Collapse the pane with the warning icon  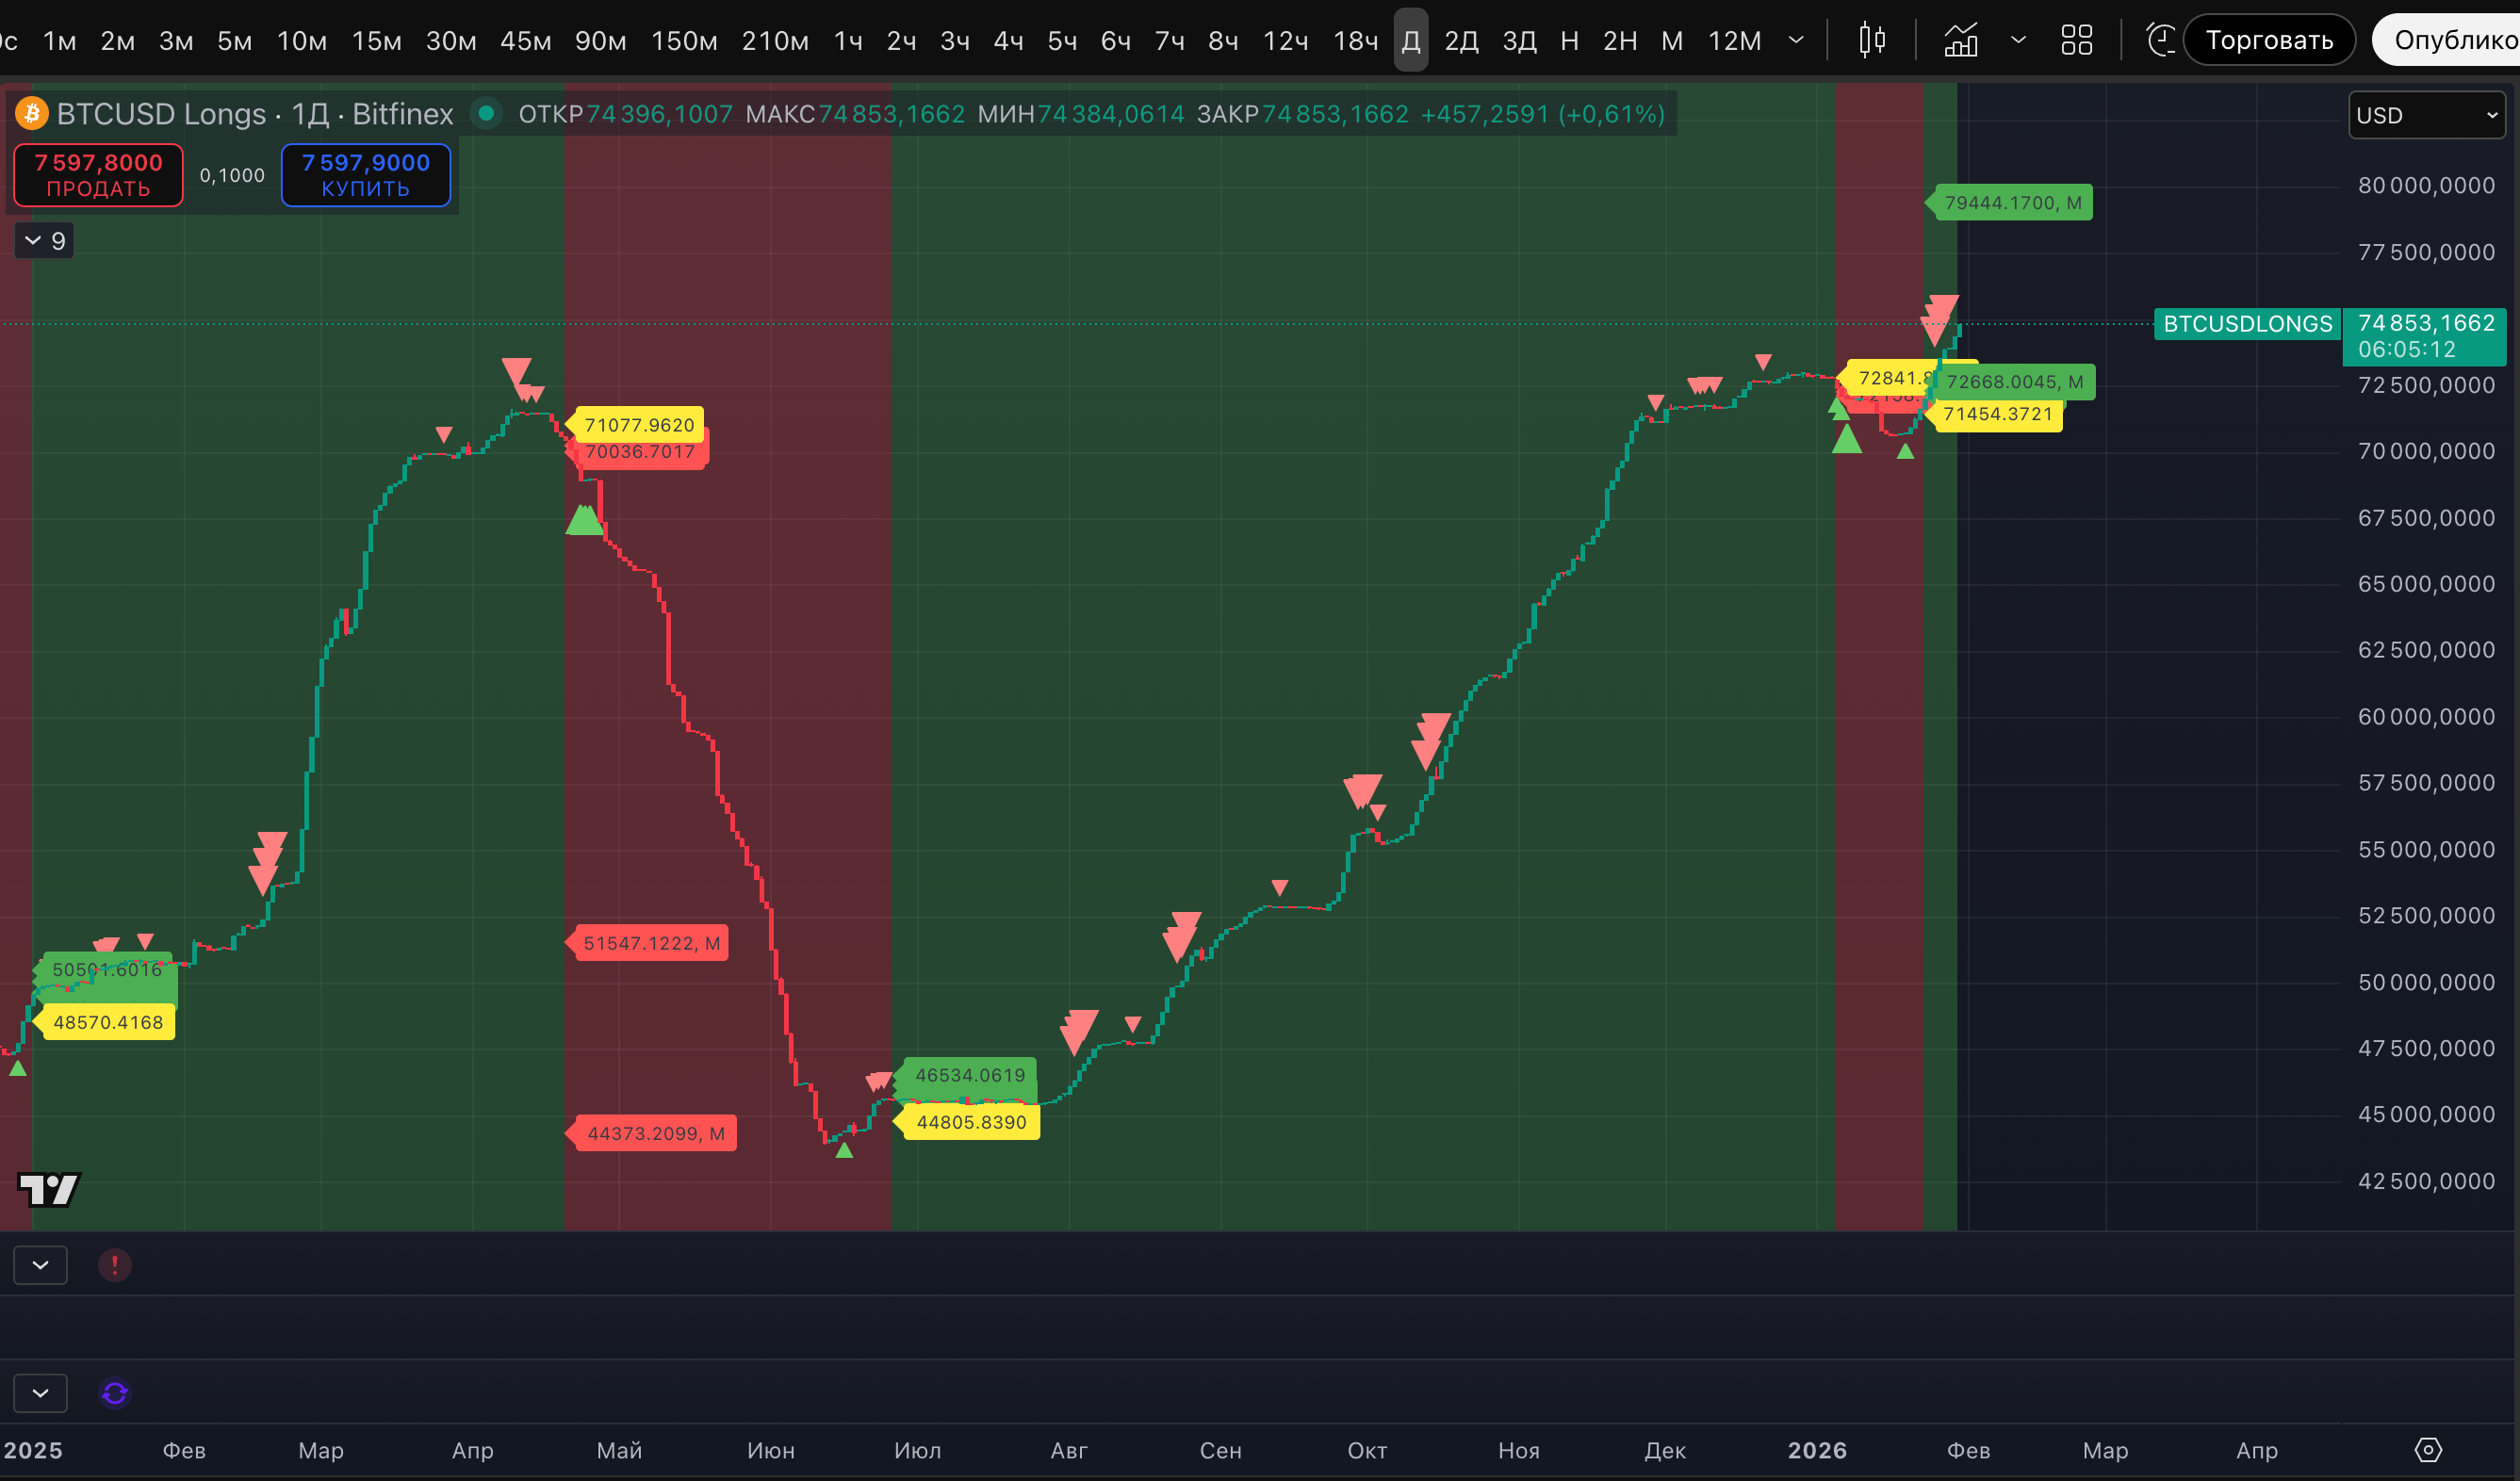tap(40, 1265)
